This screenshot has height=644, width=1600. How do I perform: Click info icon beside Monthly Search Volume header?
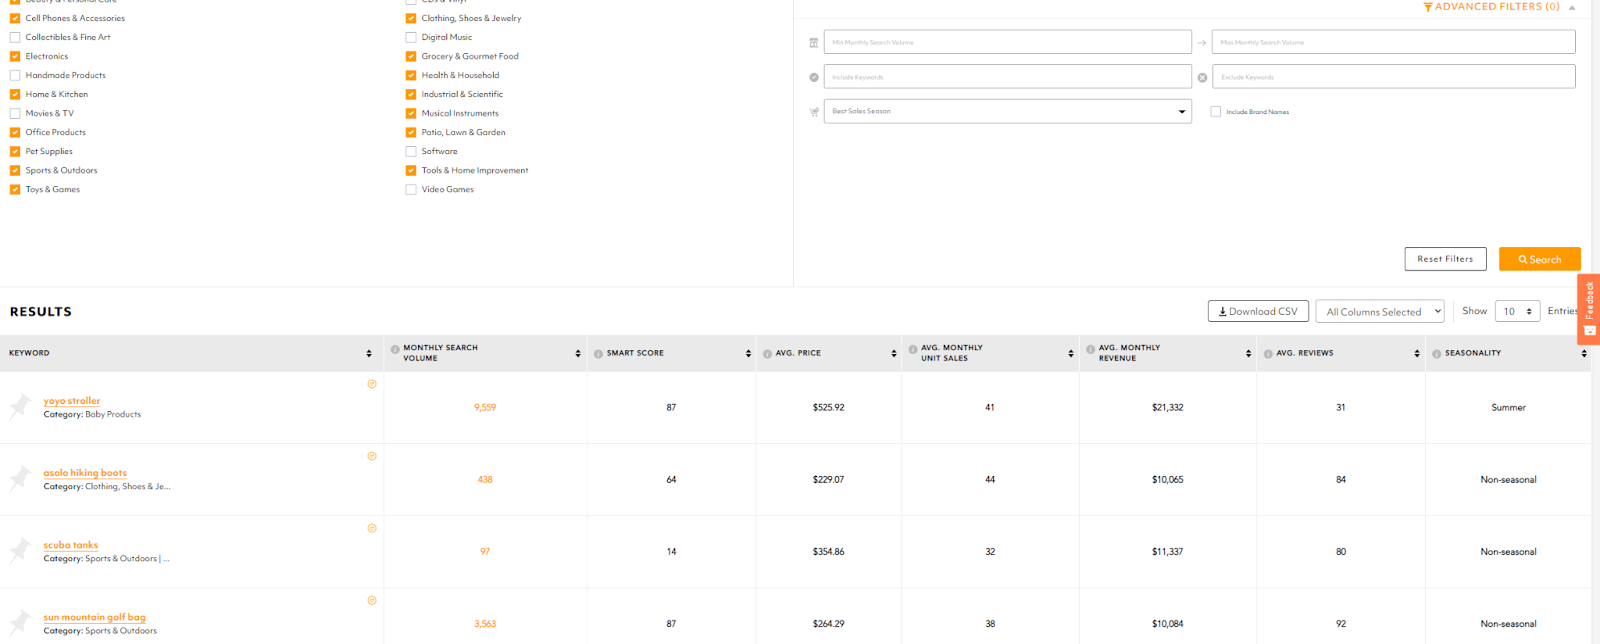395,350
